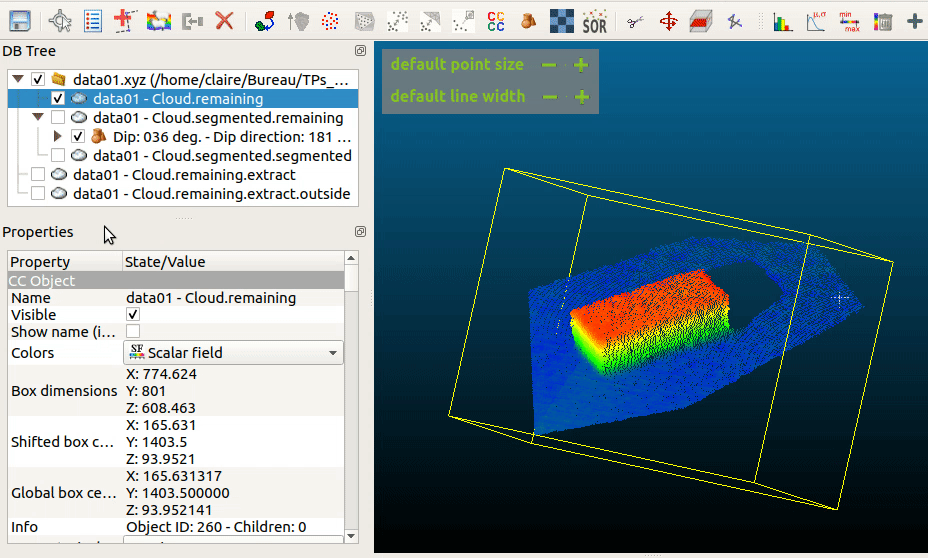Click the Label connected components CC icon
Image resolution: width=928 pixels, height=558 pixels.
click(x=496, y=22)
